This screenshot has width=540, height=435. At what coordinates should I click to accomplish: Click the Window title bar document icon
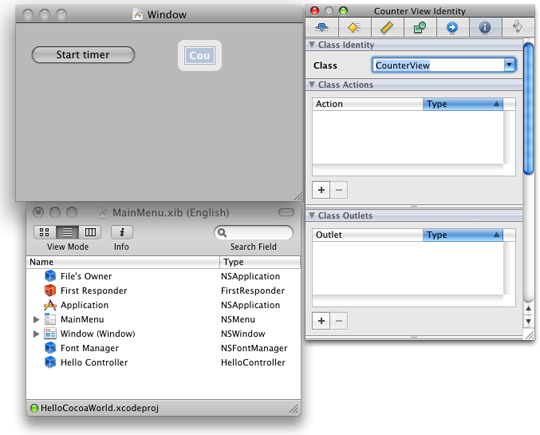click(138, 14)
